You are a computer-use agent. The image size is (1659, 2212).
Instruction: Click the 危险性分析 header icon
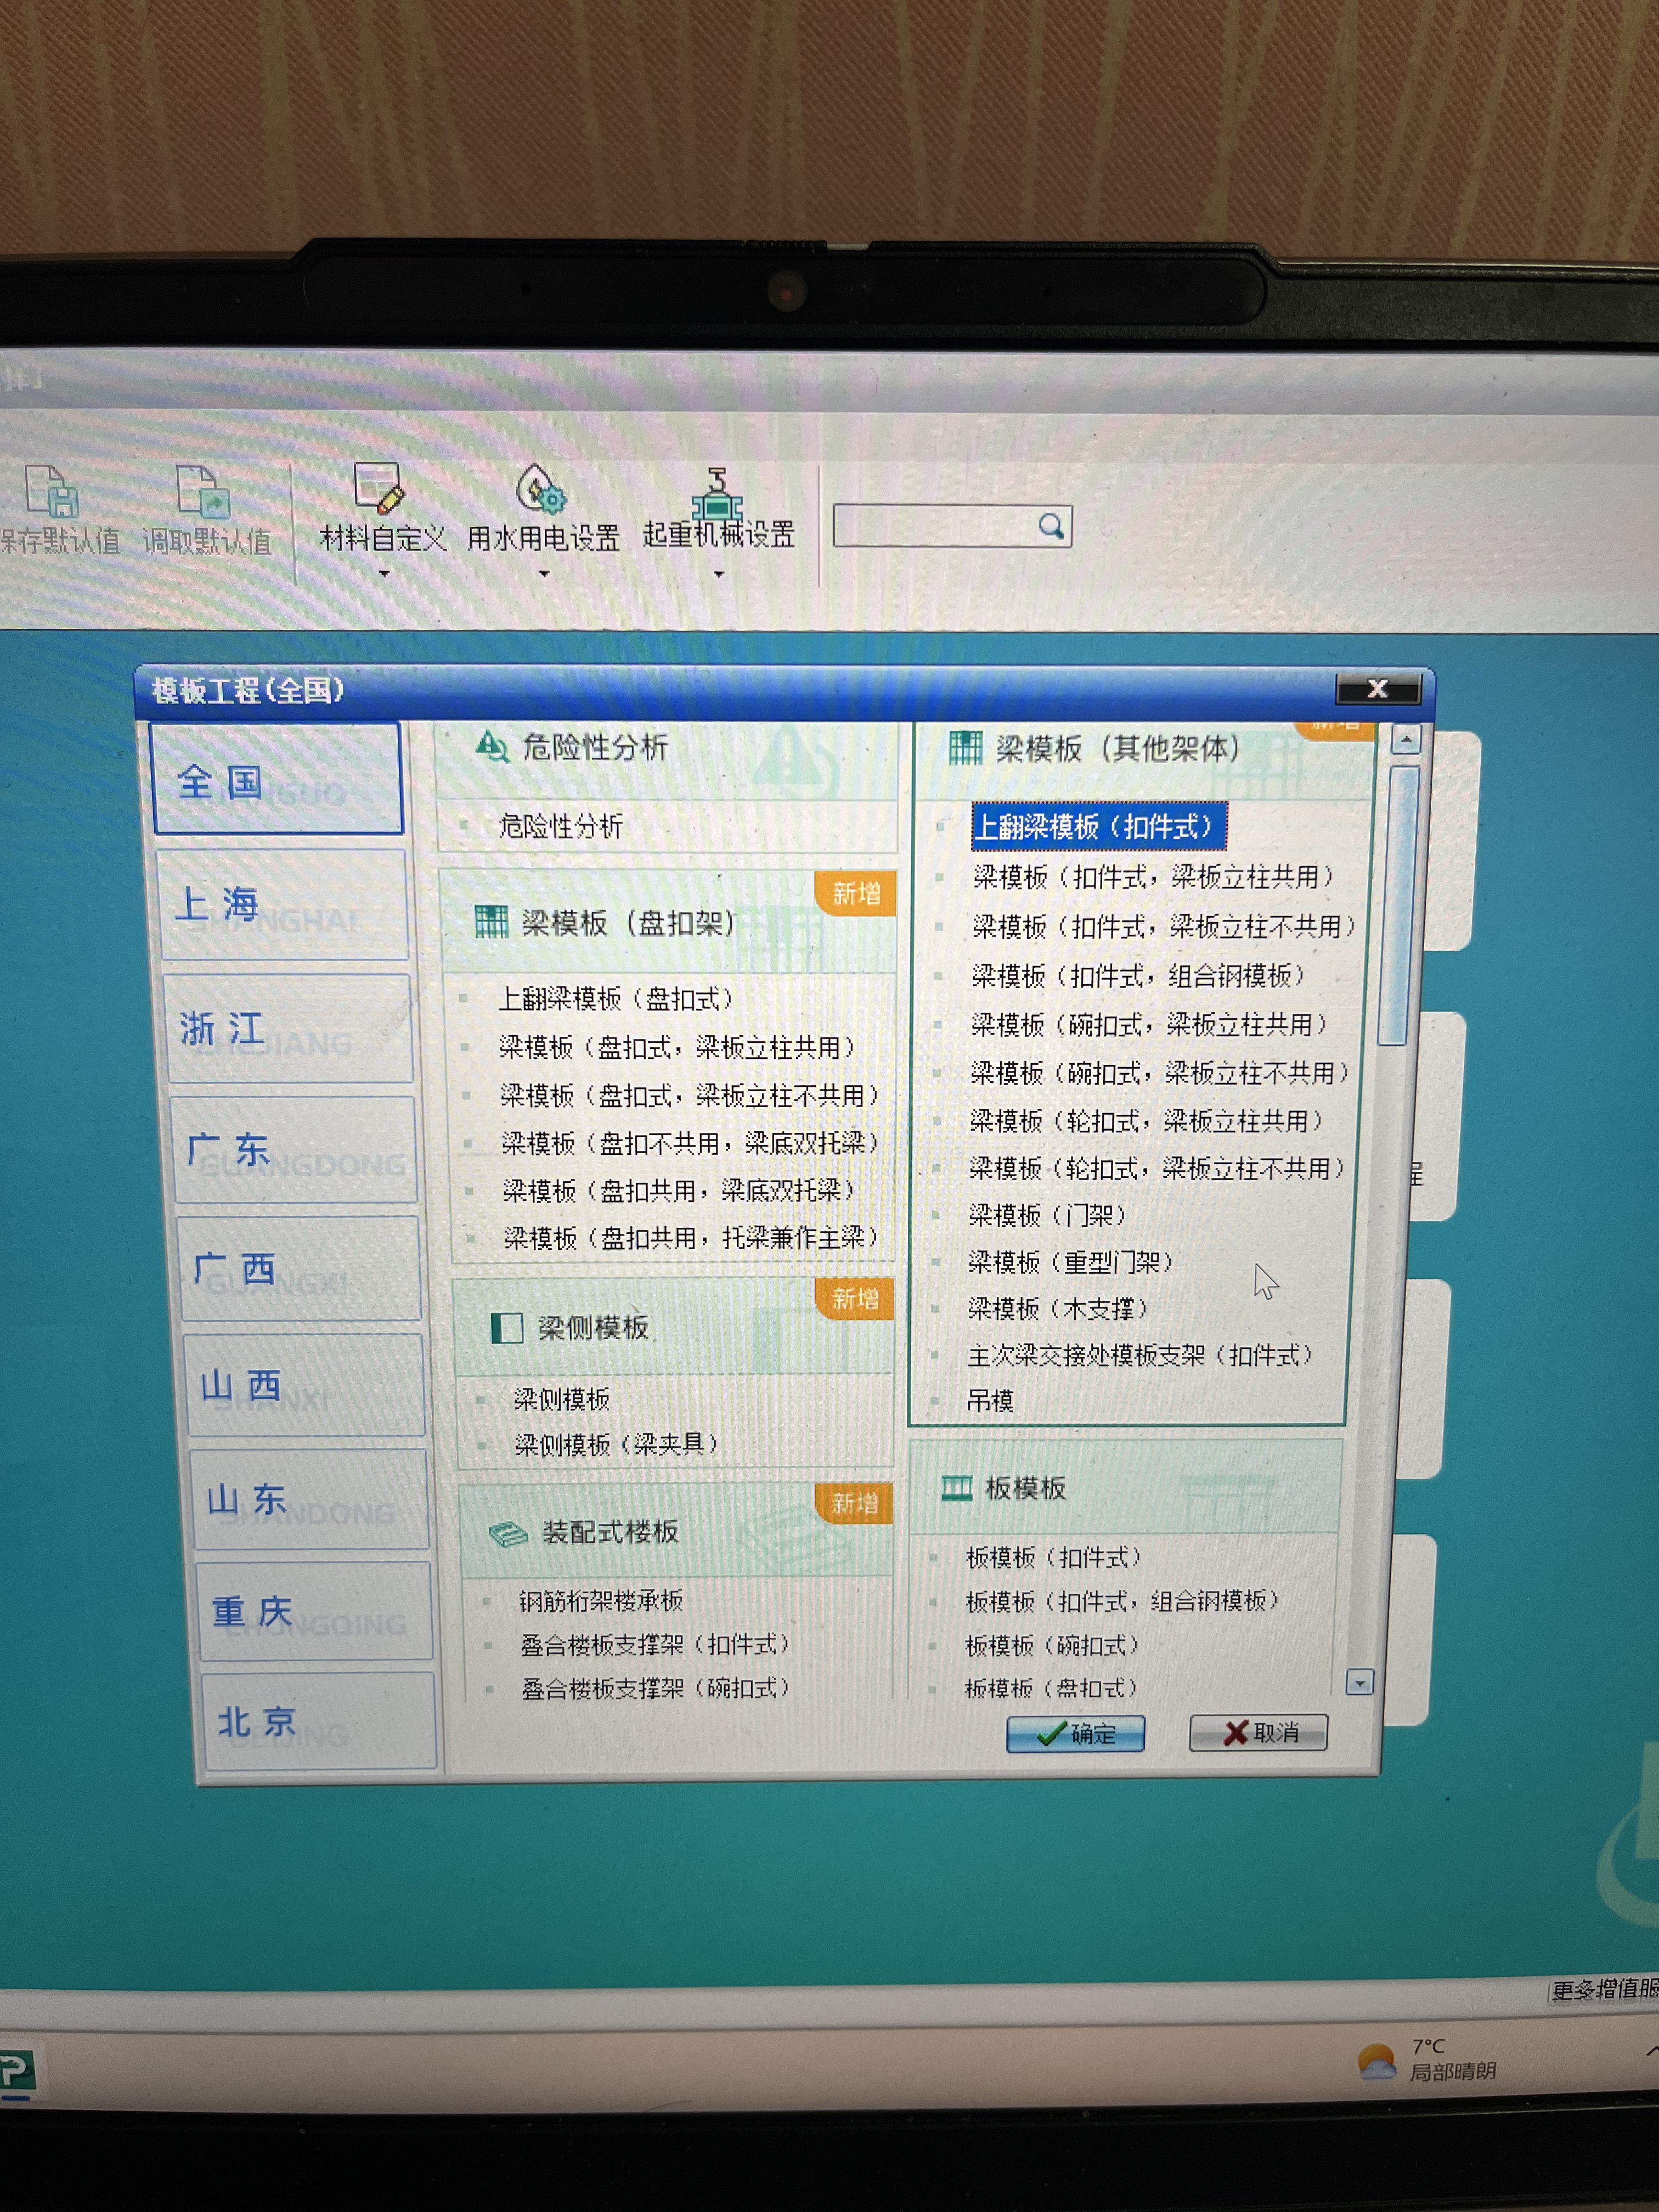(491, 746)
